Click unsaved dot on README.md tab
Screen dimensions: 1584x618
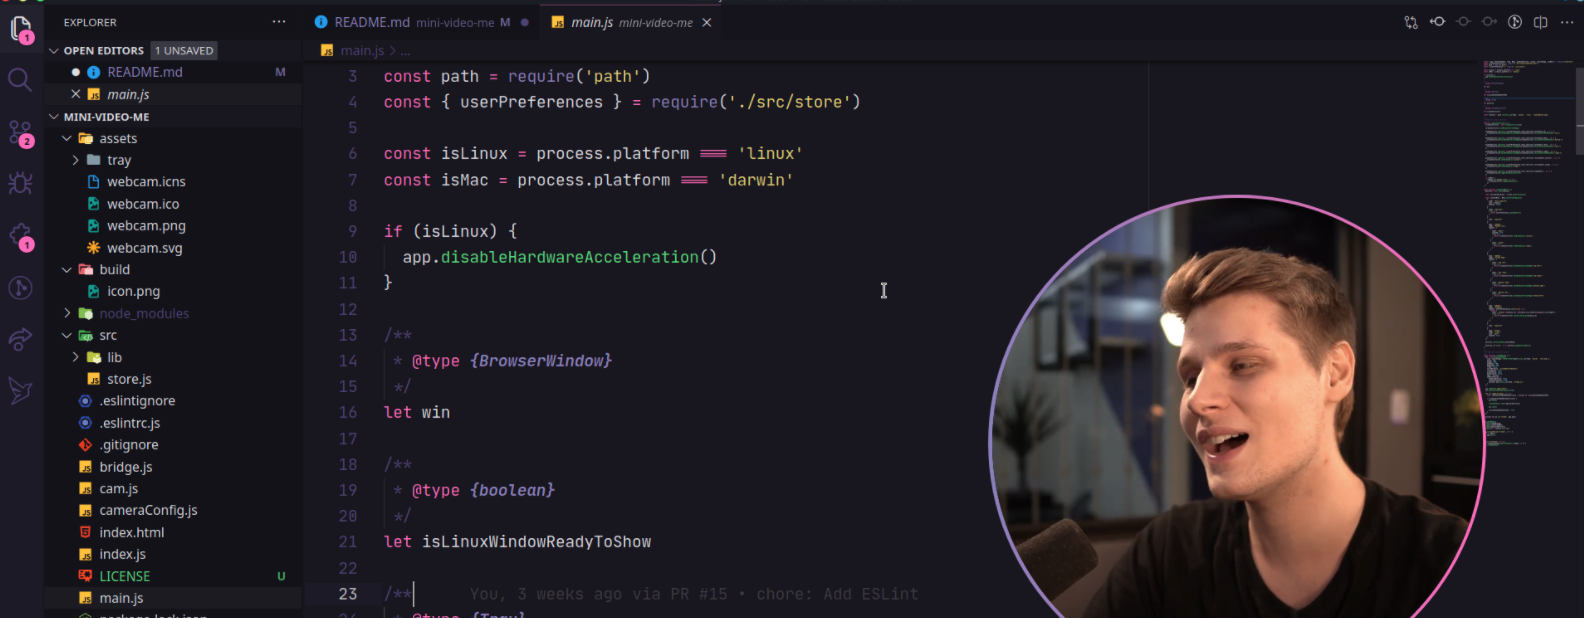(x=524, y=23)
